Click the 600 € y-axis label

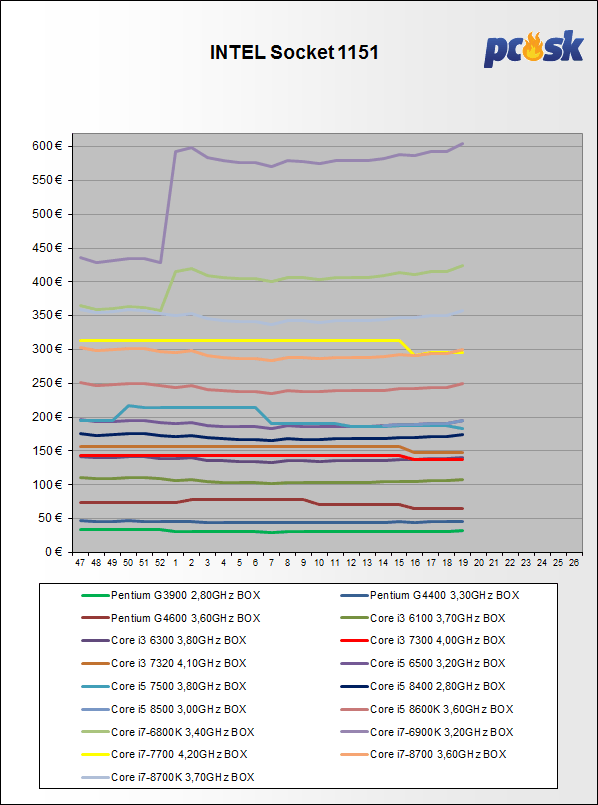[47, 146]
